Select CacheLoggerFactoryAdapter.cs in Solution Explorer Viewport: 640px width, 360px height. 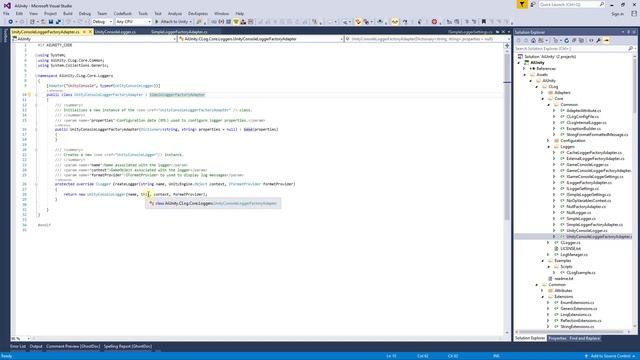tap(594, 153)
